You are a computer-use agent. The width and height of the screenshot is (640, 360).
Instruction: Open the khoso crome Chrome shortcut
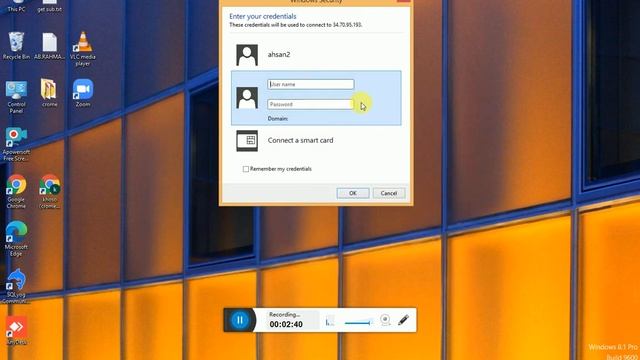click(x=49, y=192)
